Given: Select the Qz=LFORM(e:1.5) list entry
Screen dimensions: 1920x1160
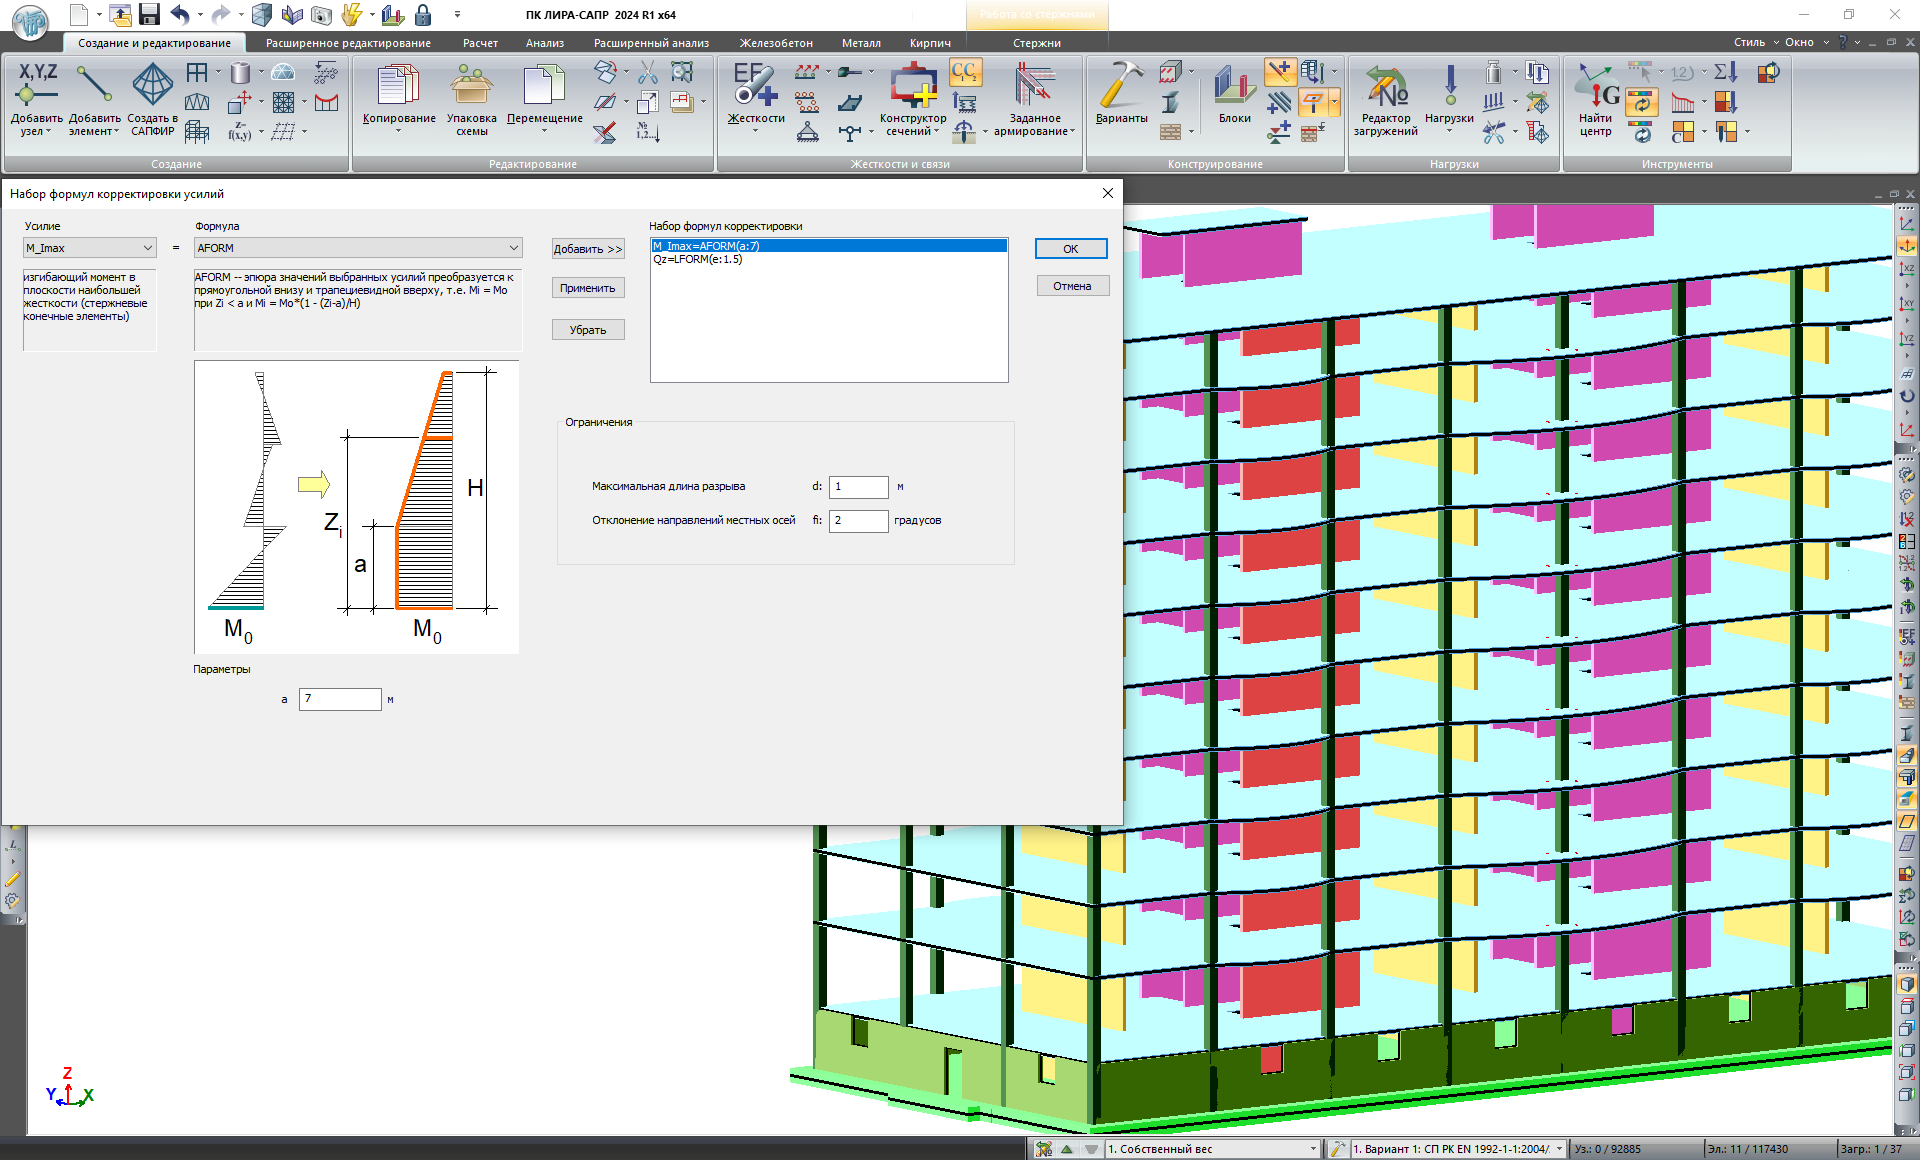Looking at the screenshot, I should coord(698,260).
